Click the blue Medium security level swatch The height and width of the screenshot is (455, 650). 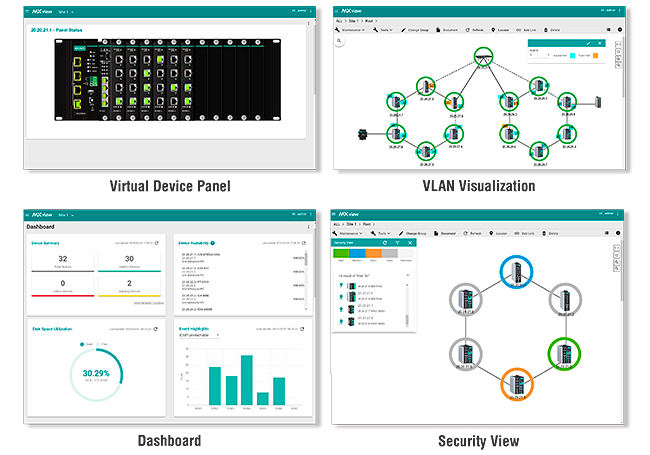[x=357, y=253]
